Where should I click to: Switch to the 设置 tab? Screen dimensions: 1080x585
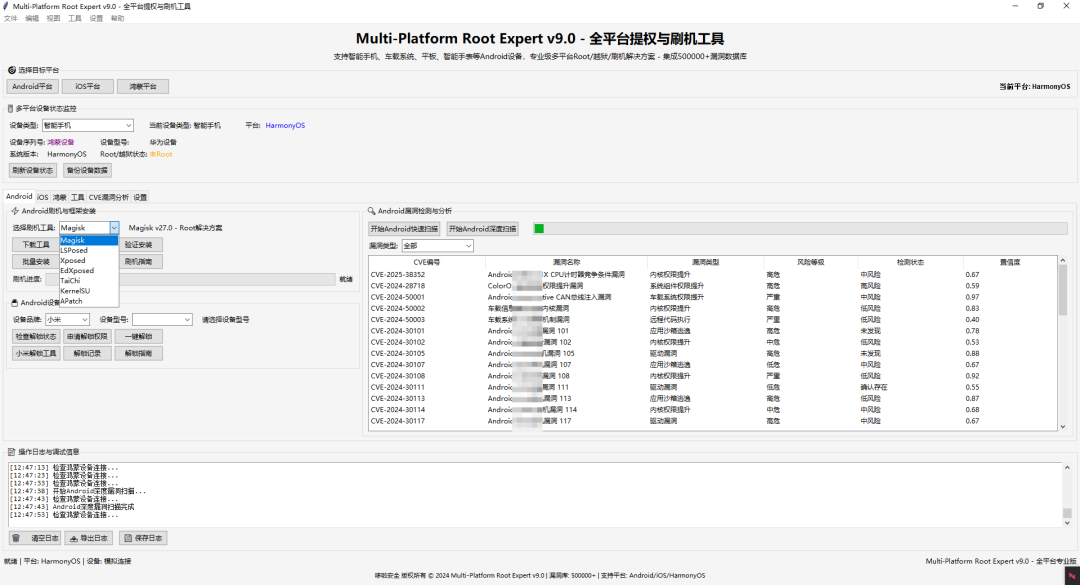(140, 197)
